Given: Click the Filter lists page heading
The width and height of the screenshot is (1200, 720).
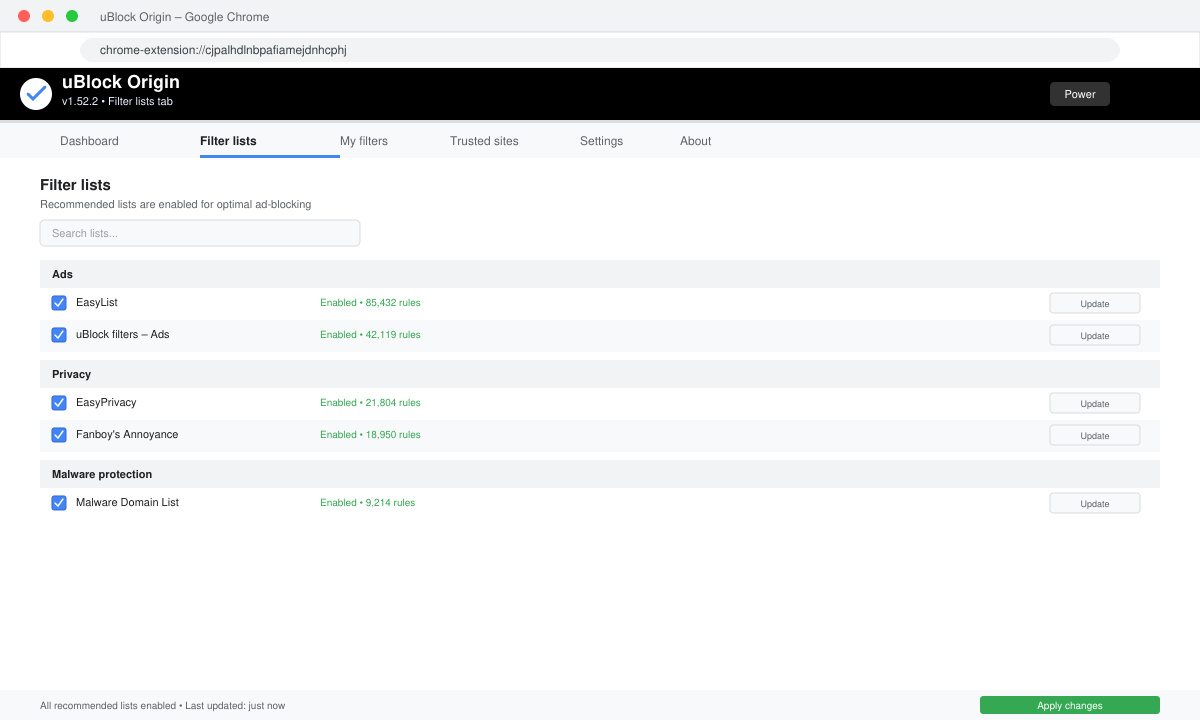Looking at the screenshot, I should click(75, 185).
